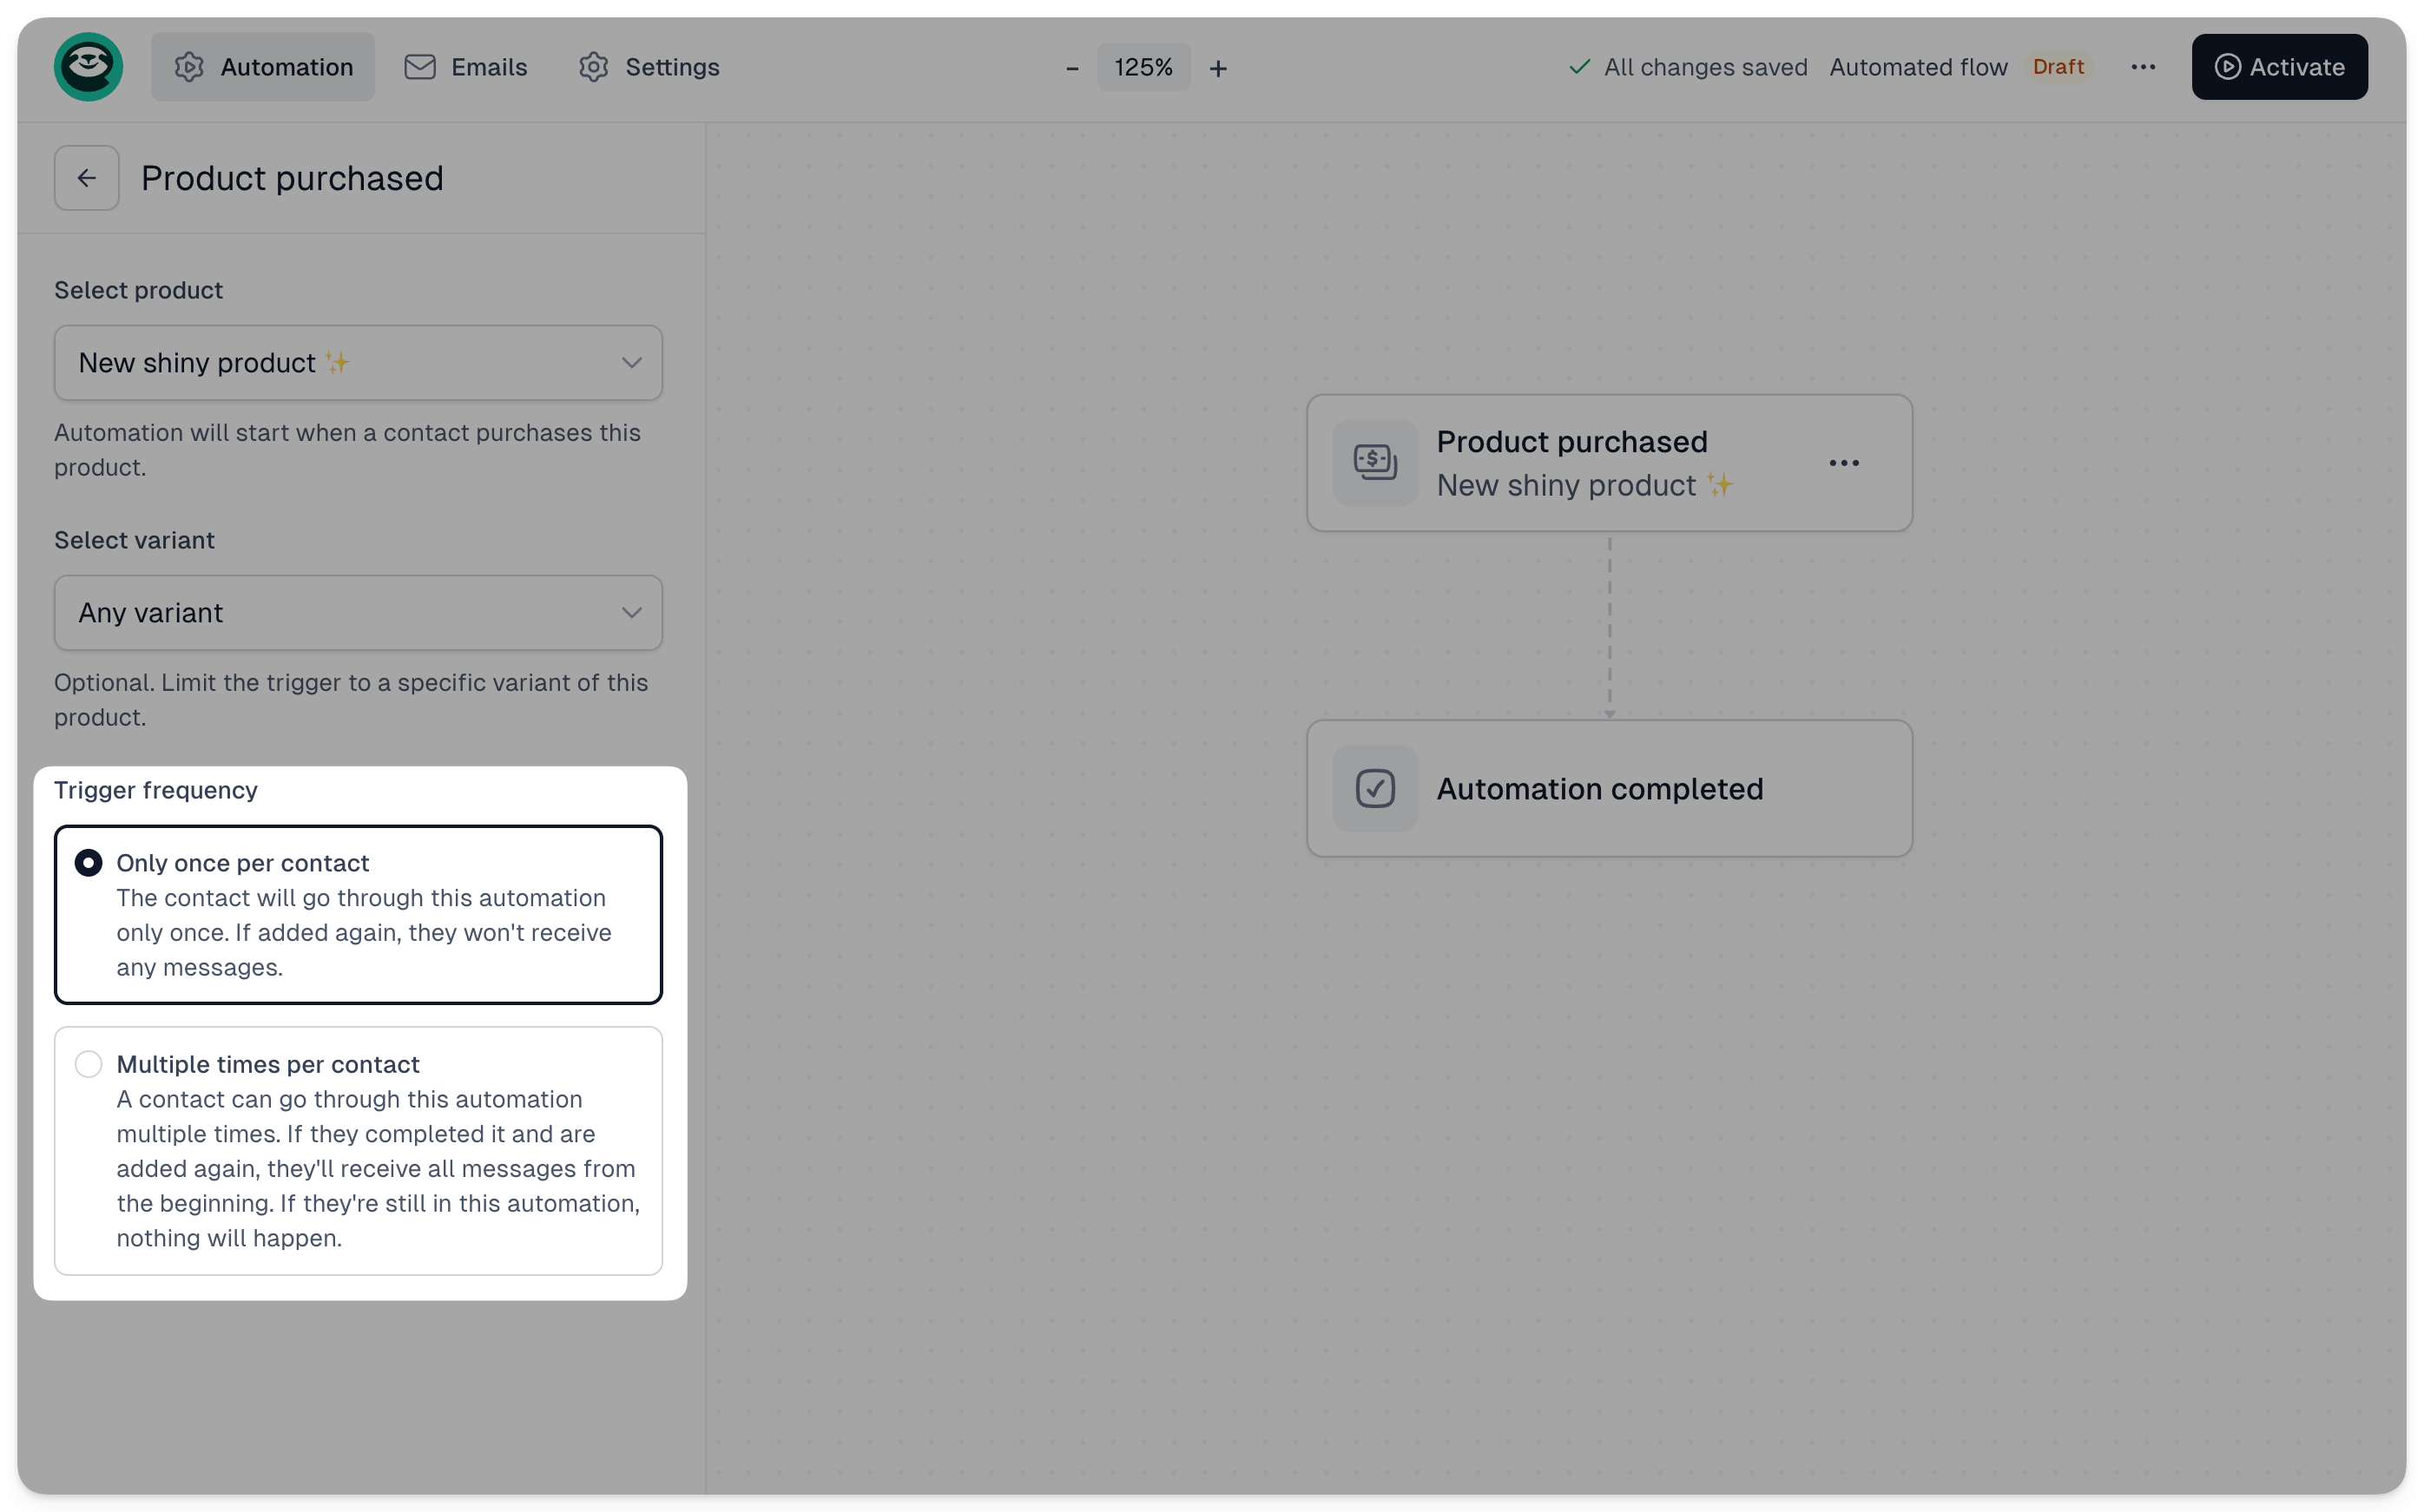This screenshot has height=1512, width=2424.
Task: Click the Product purchased panel heading
Action: point(292,178)
